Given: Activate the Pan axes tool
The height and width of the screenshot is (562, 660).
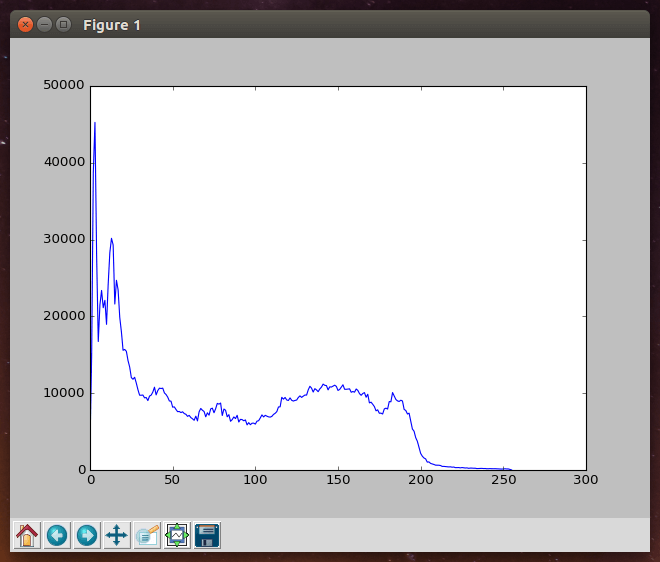Looking at the screenshot, I should click(117, 535).
